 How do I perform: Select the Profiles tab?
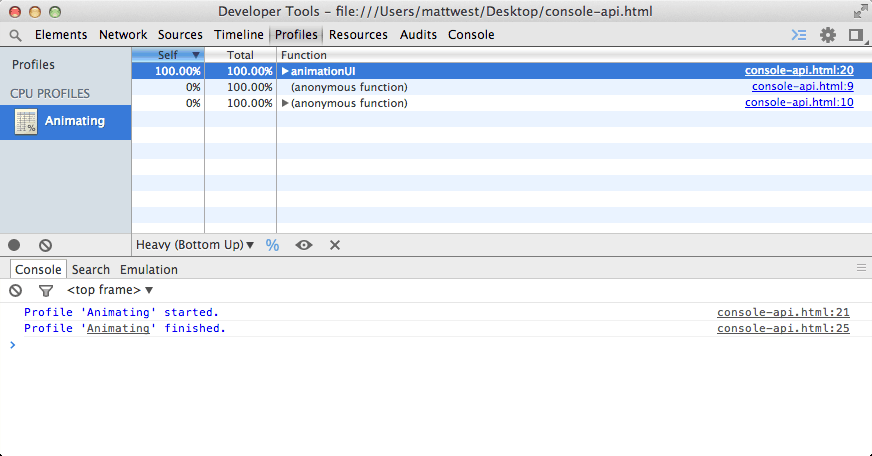pos(296,35)
